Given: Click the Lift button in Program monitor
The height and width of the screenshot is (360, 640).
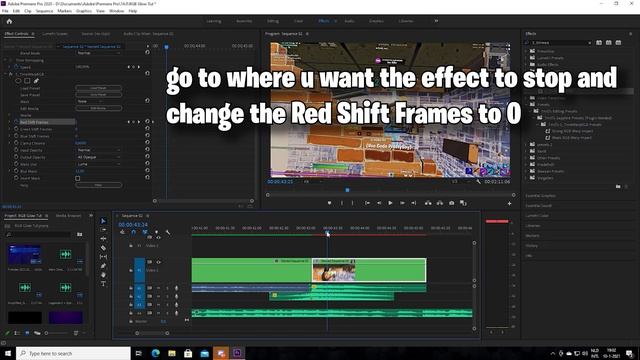Looking at the screenshot, I should click(428, 203).
